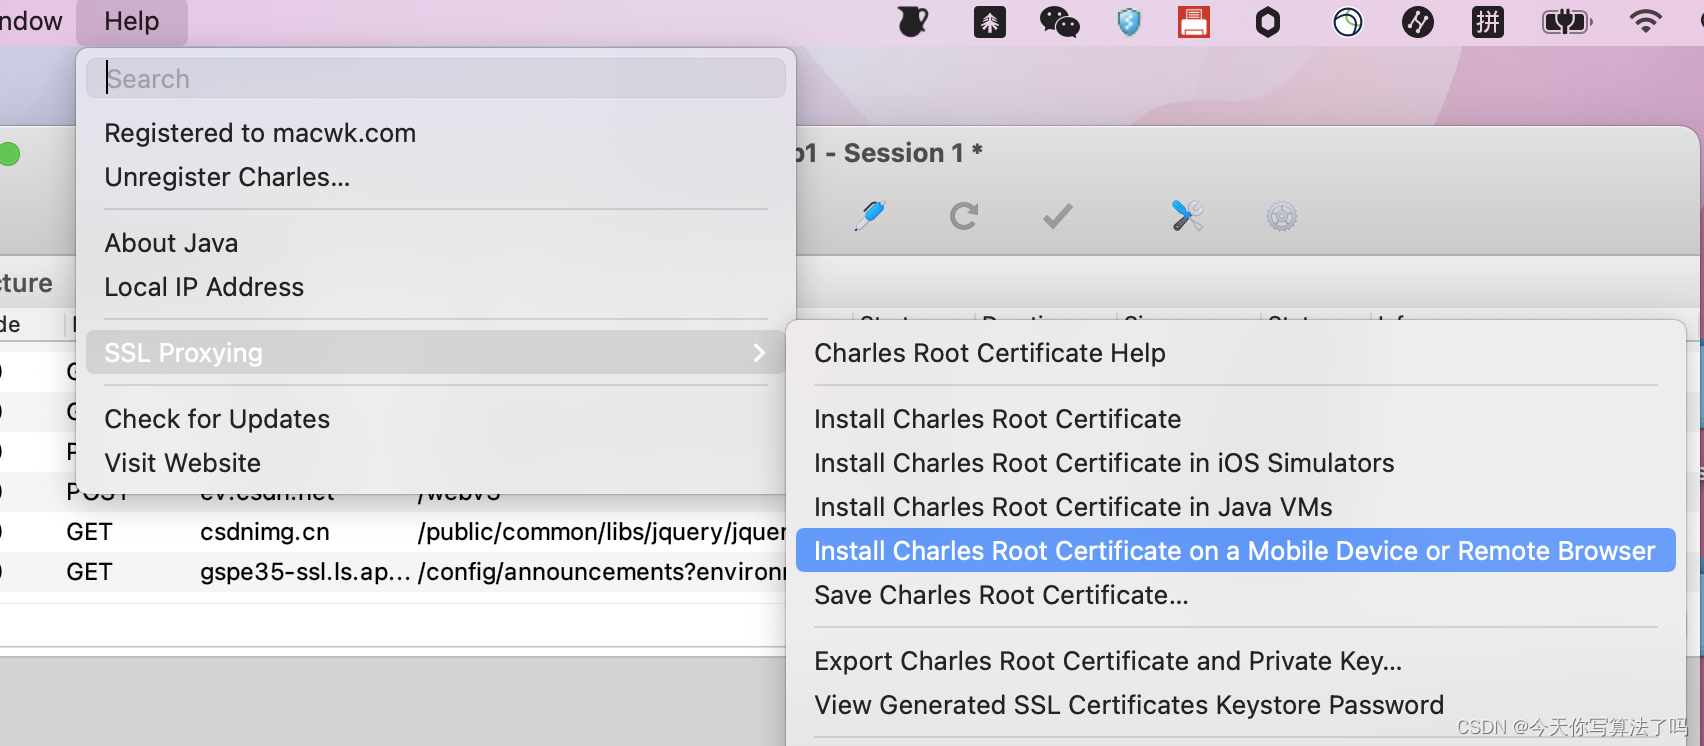The width and height of the screenshot is (1704, 746).
Task: Click the green window zoom button
Action: (8, 154)
